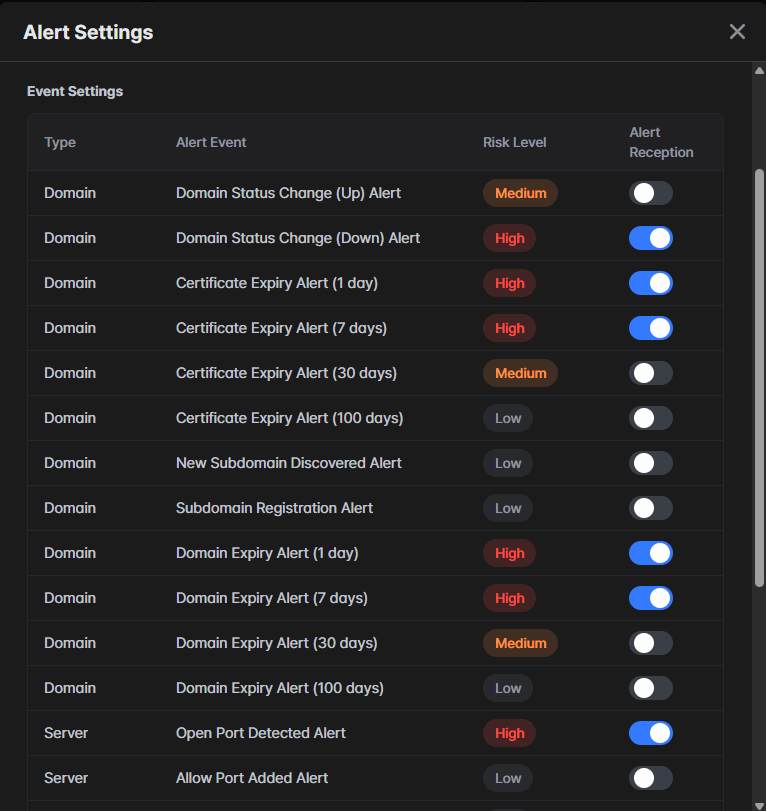Viewport: 766px width, 811px height.
Task: Turn off Certificate Expiry Alert (7 days)
Action: (650, 328)
